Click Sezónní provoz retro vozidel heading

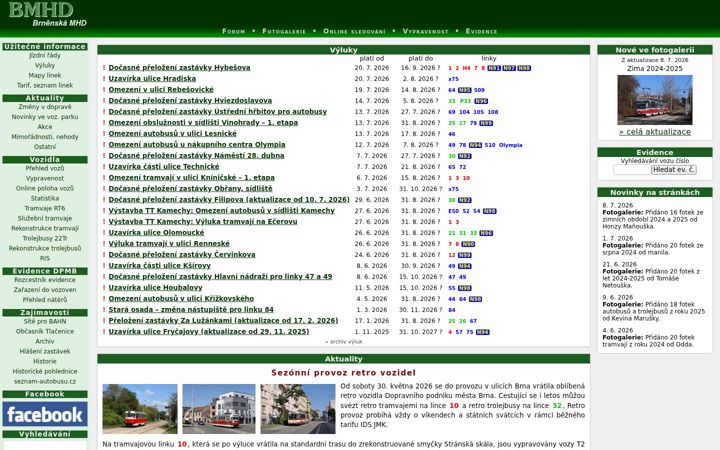[343, 373]
